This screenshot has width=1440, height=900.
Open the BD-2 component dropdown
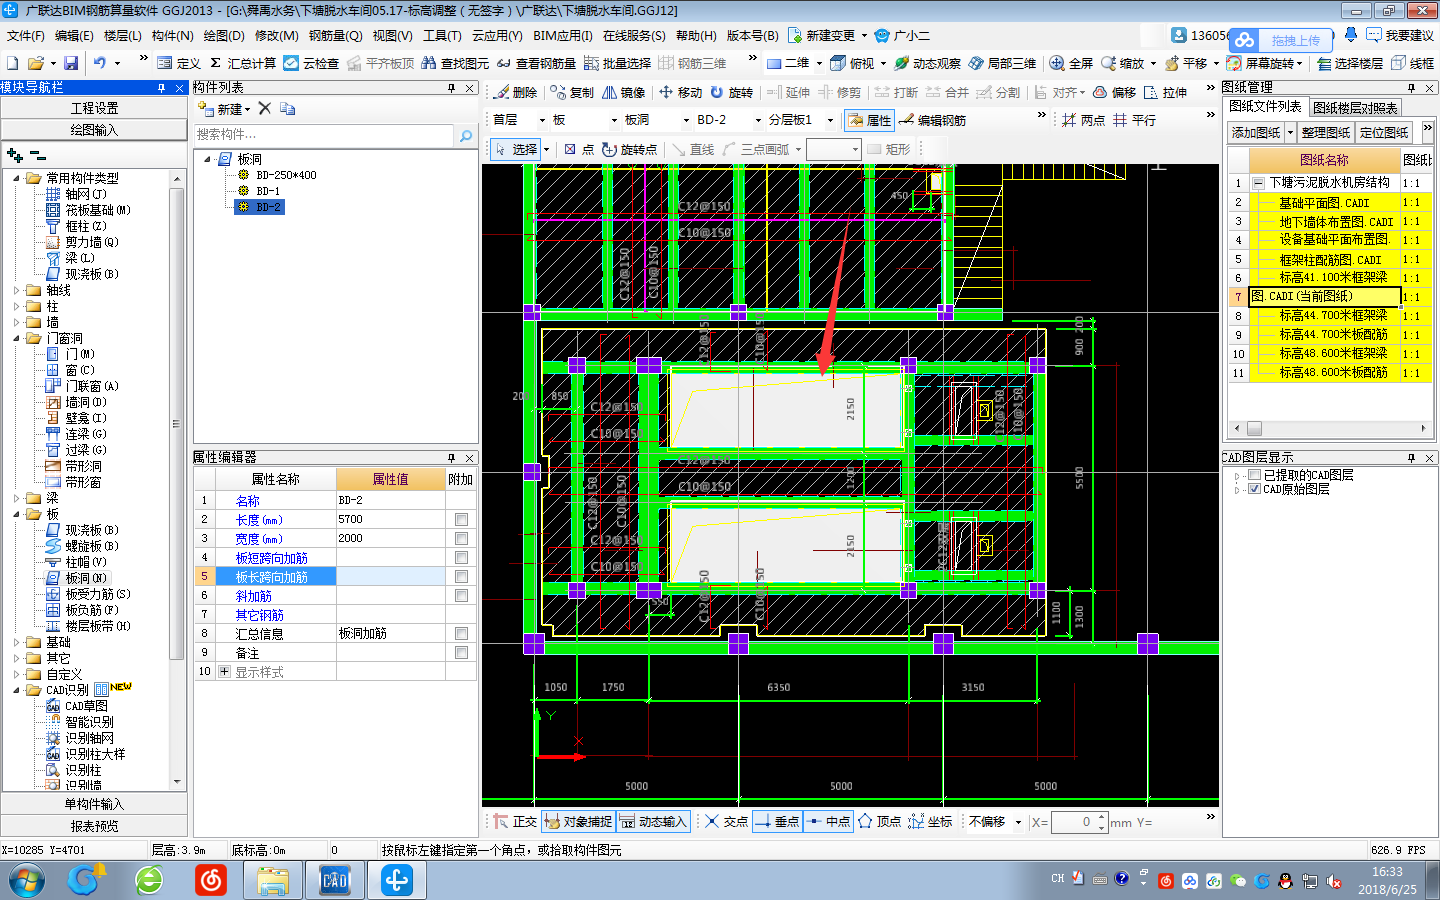point(757,120)
